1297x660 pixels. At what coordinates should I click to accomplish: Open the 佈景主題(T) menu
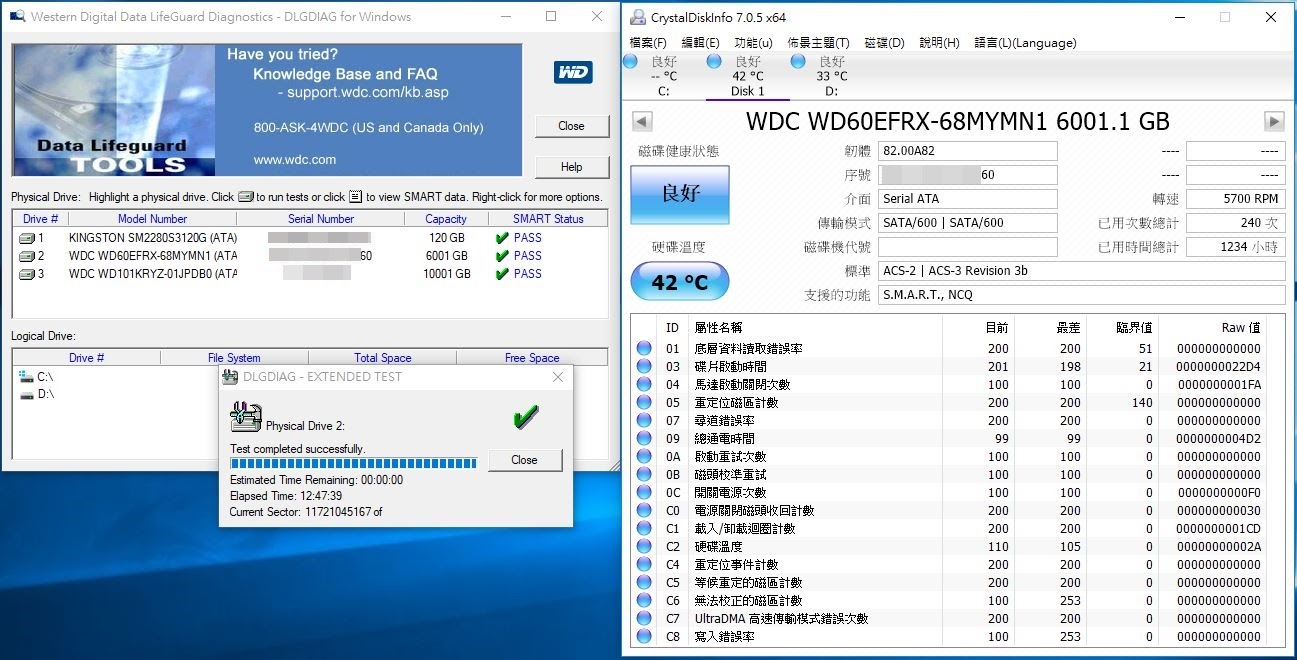(818, 43)
